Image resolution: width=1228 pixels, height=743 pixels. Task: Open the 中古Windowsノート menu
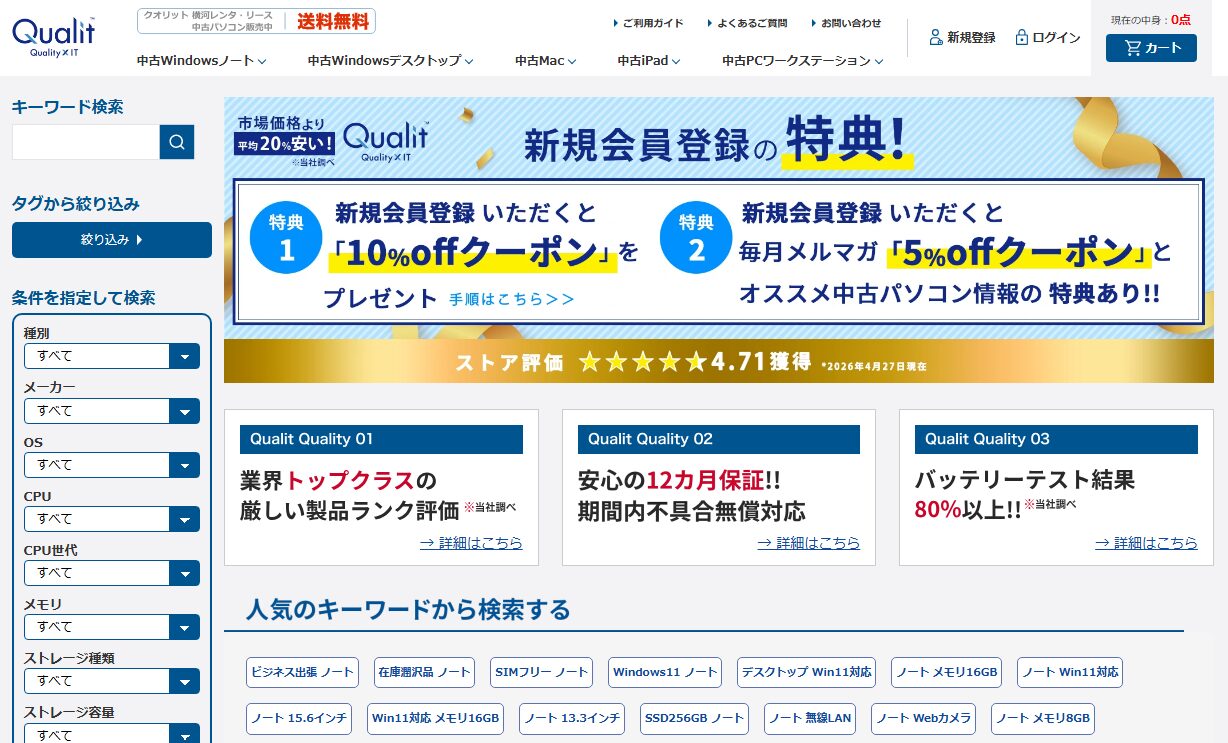tap(202, 61)
